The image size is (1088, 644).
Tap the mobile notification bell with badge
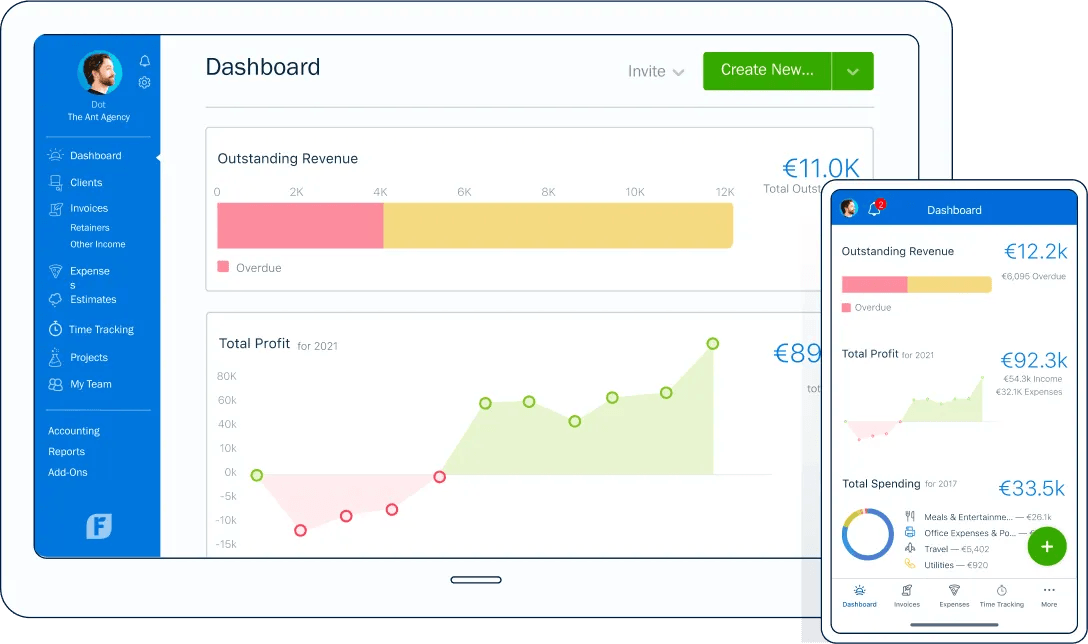tap(876, 207)
